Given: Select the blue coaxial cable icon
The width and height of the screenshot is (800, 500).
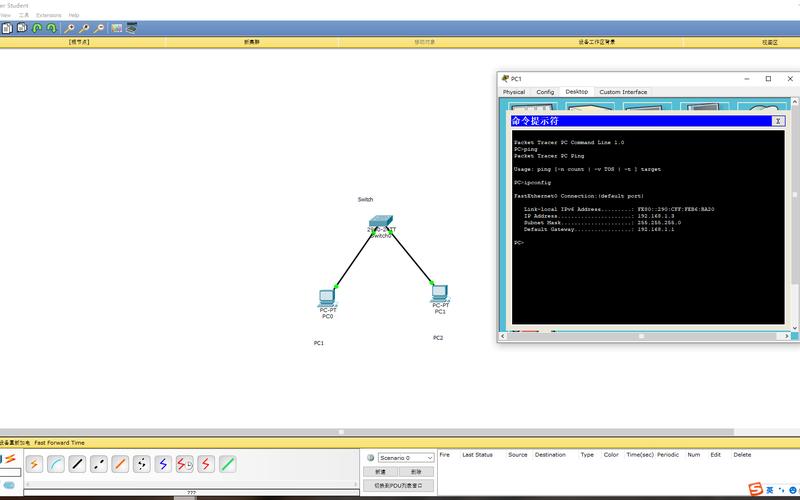Looking at the screenshot, I should click(x=163, y=464).
